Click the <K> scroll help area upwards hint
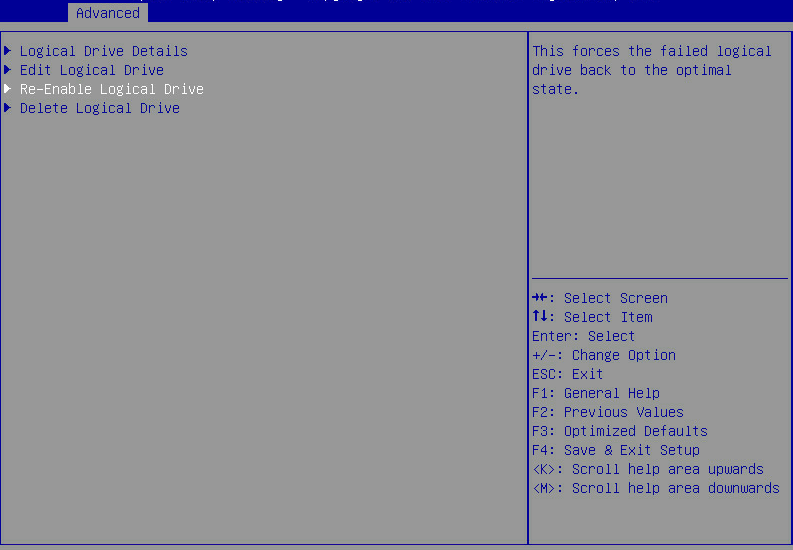Screen dimensions: 793x550 coord(648,470)
